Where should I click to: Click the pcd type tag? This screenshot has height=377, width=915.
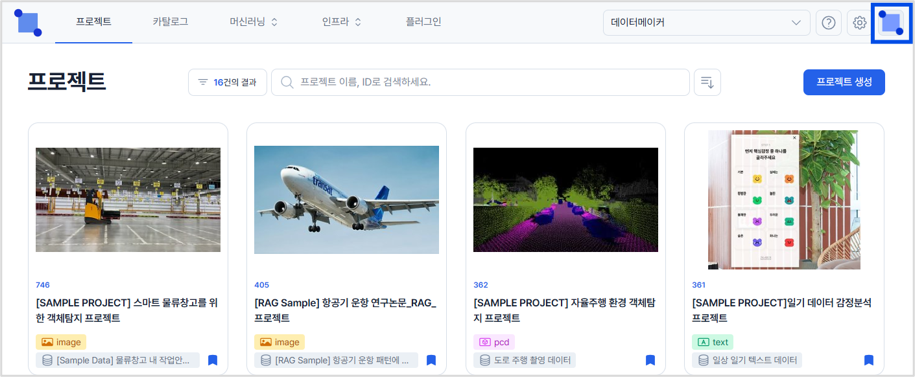[494, 342]
